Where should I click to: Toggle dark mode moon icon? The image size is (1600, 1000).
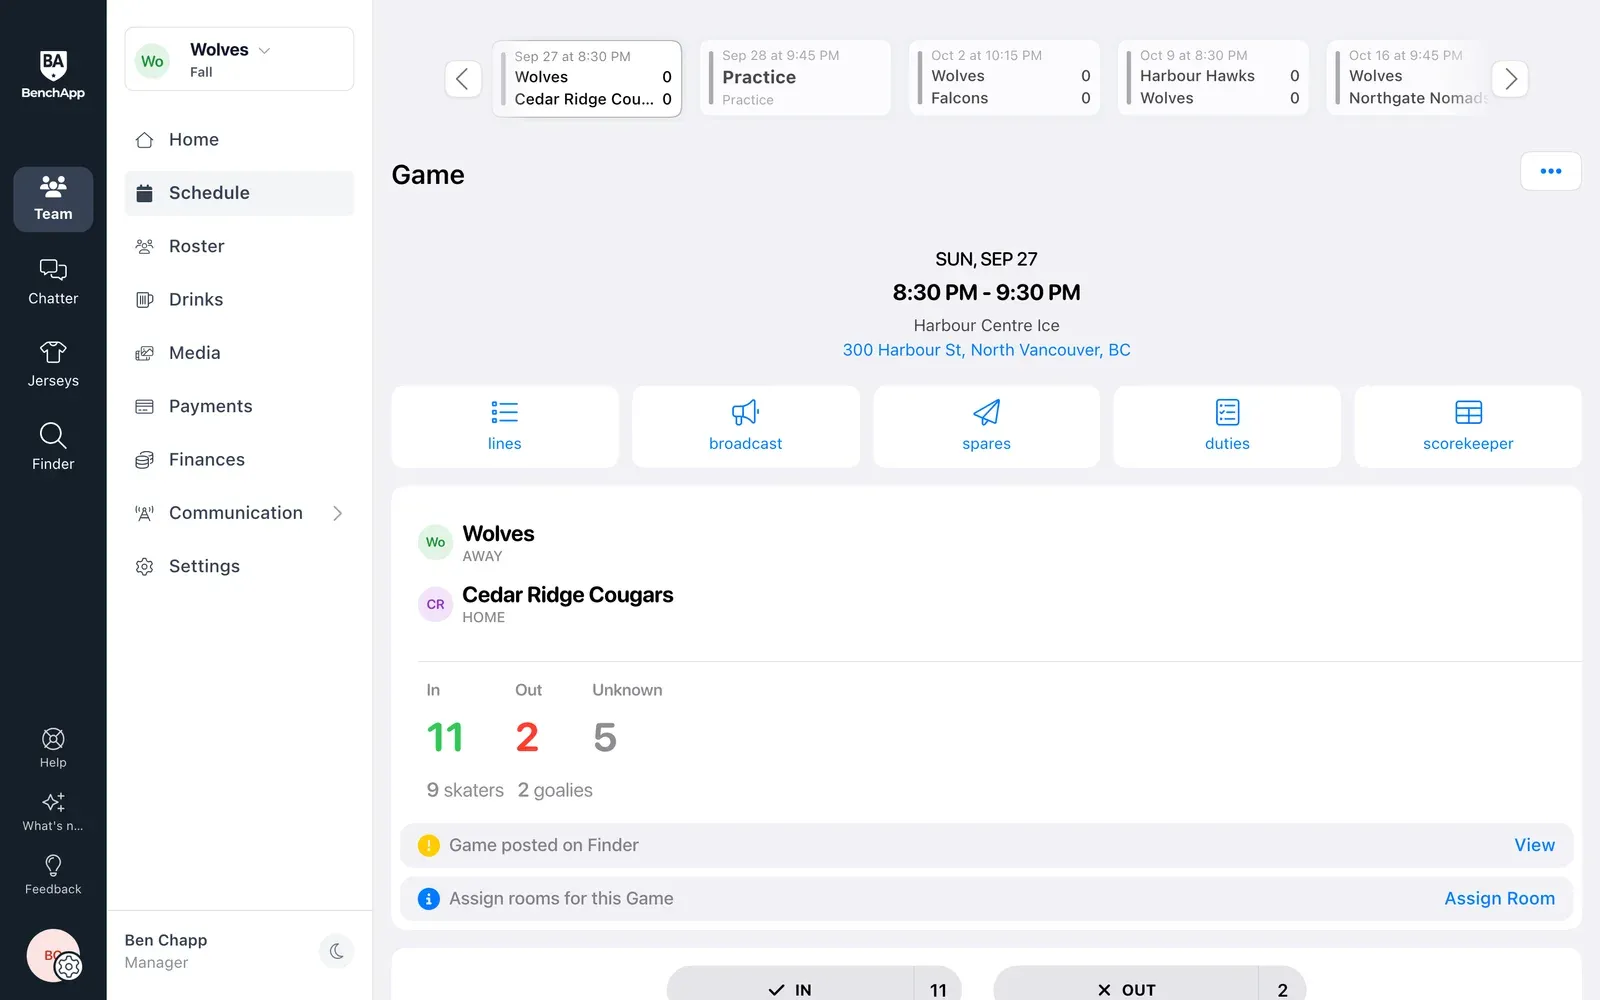tap(336, 951)
